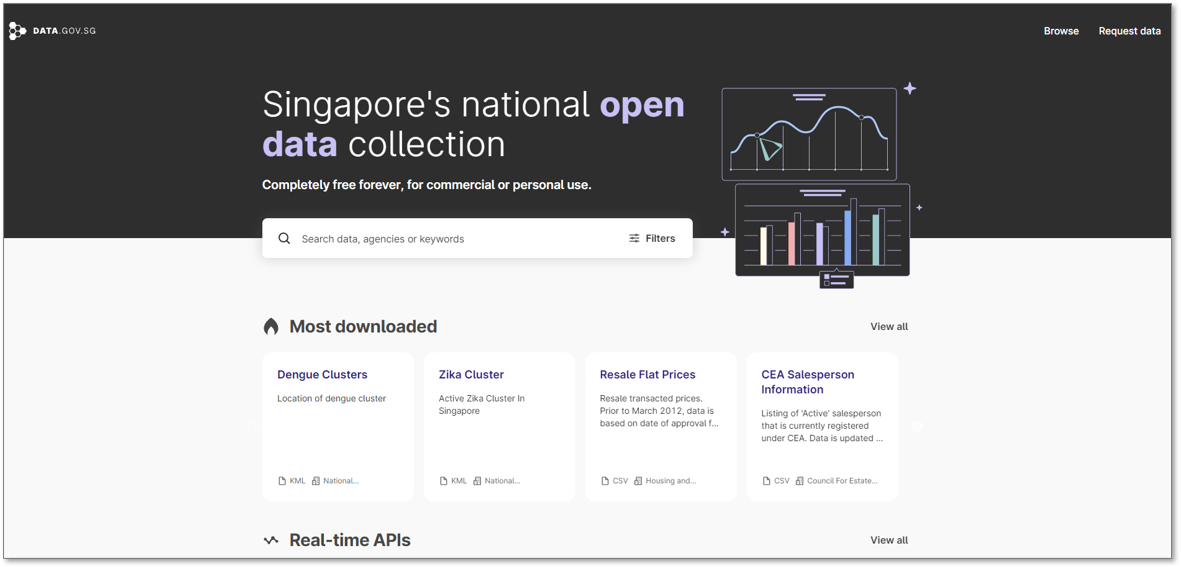Click agency icon beside Housing and... label
Image resolution: width=1181 pixels, height=567 pixels.
point(638,480)
